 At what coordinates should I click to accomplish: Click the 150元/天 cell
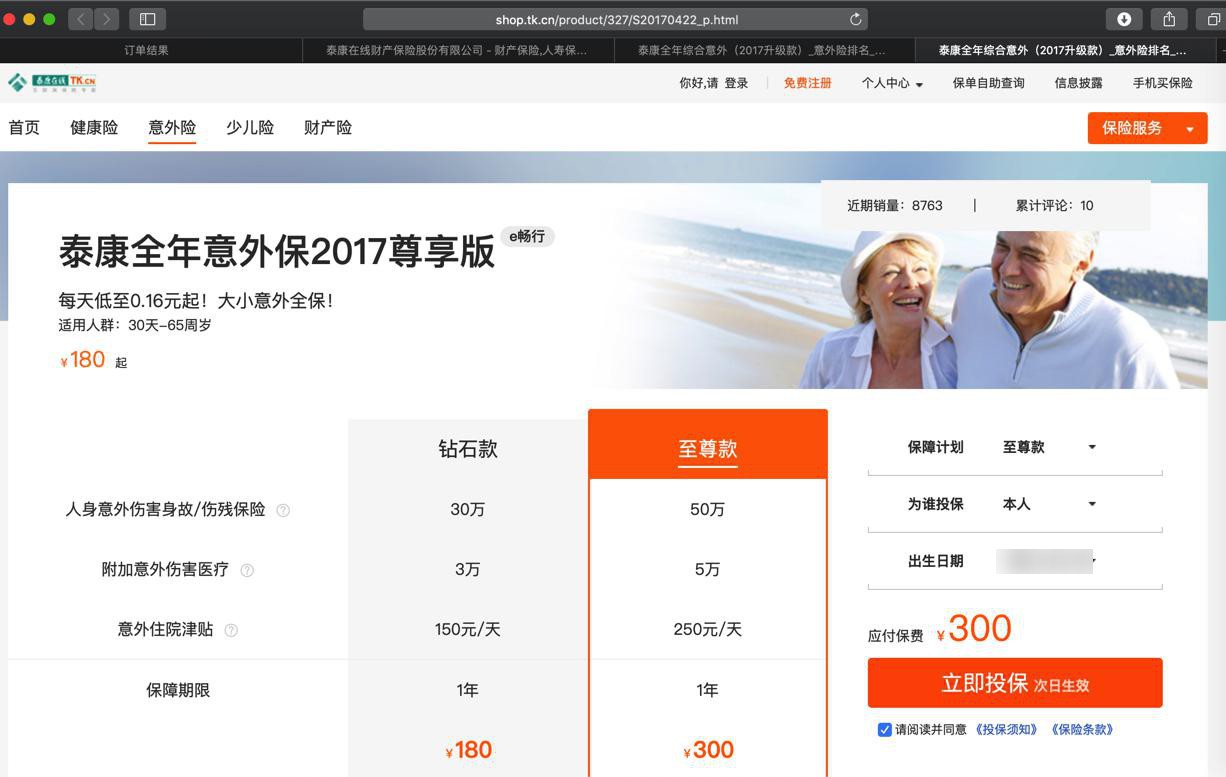coord(468,630)
